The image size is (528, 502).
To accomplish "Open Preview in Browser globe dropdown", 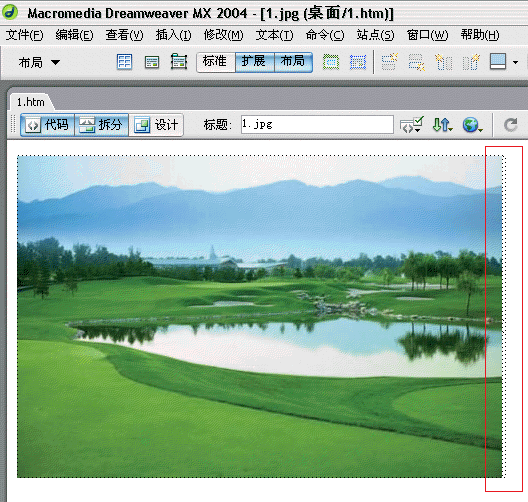I will (x=472, y=125).
